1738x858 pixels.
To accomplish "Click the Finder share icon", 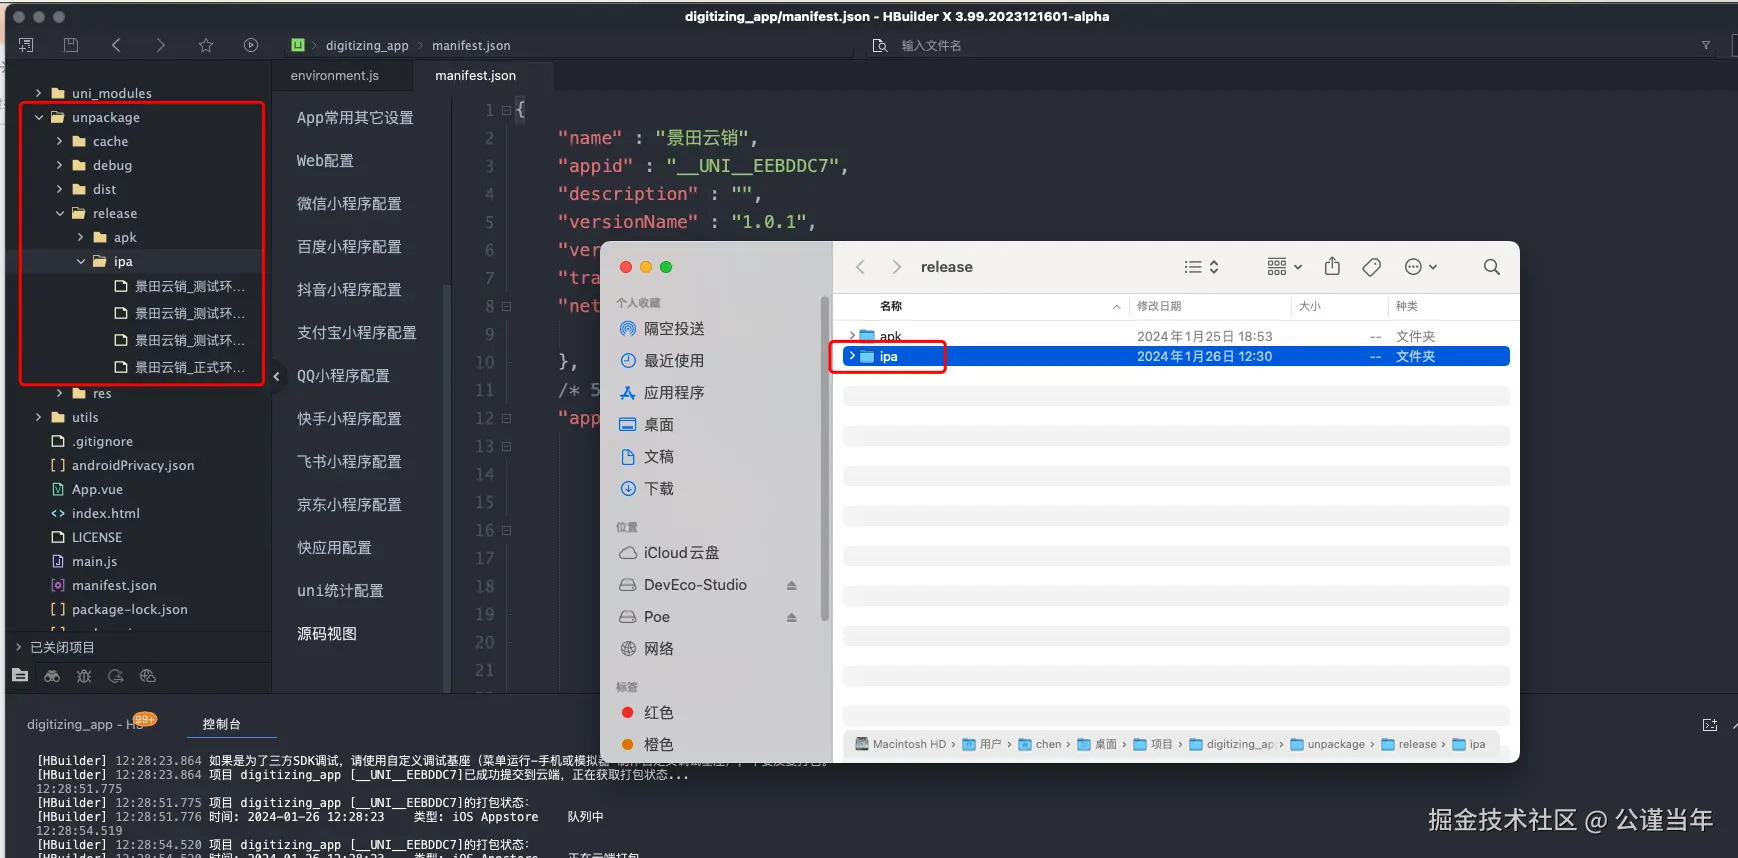I will (x=1332, y=266).
